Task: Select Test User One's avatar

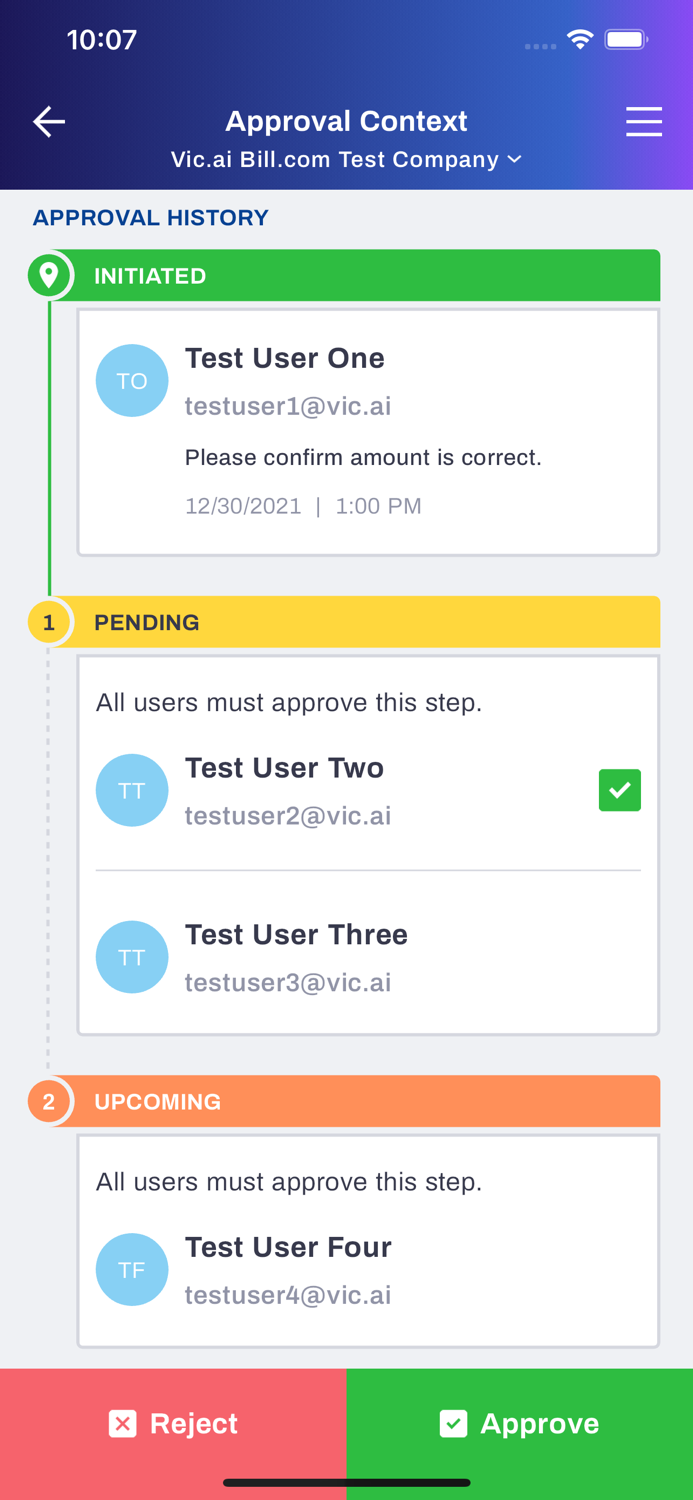Action: (132, 380)
